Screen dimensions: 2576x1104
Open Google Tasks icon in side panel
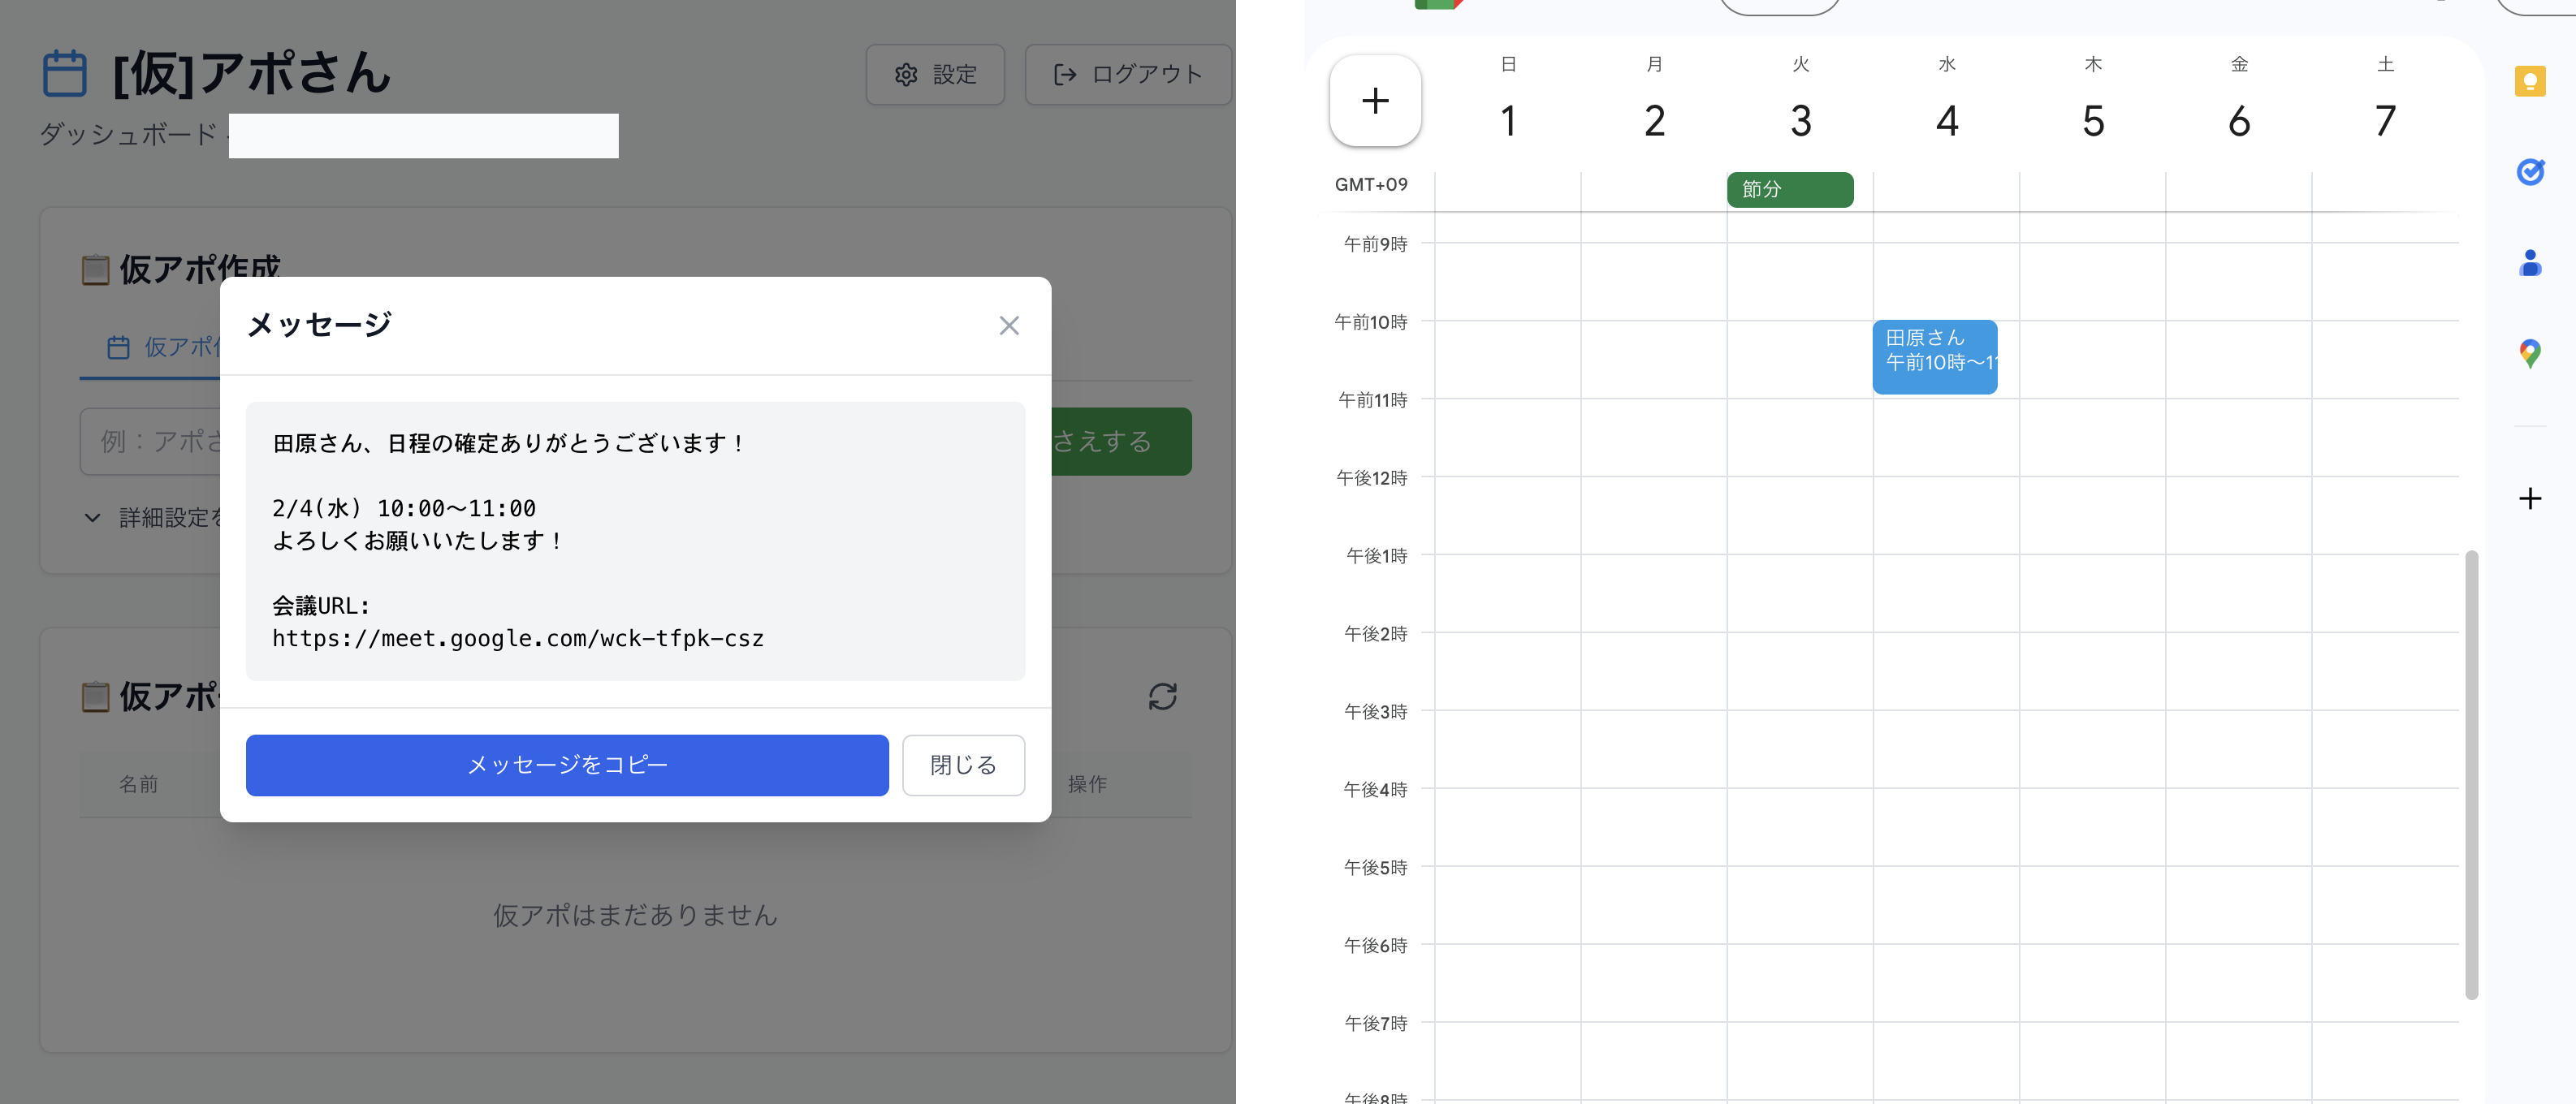point(2530,172)
